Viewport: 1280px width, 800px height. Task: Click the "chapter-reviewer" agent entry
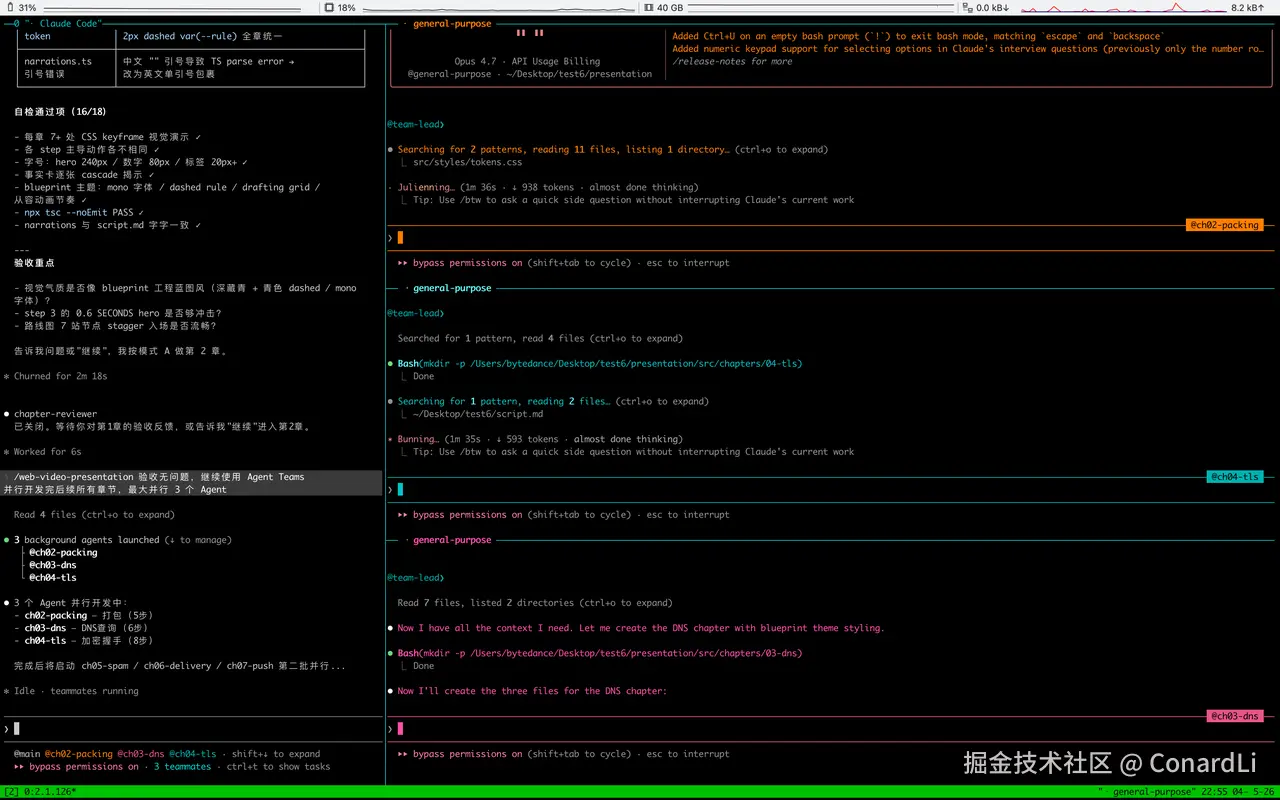tap(55, 414)
